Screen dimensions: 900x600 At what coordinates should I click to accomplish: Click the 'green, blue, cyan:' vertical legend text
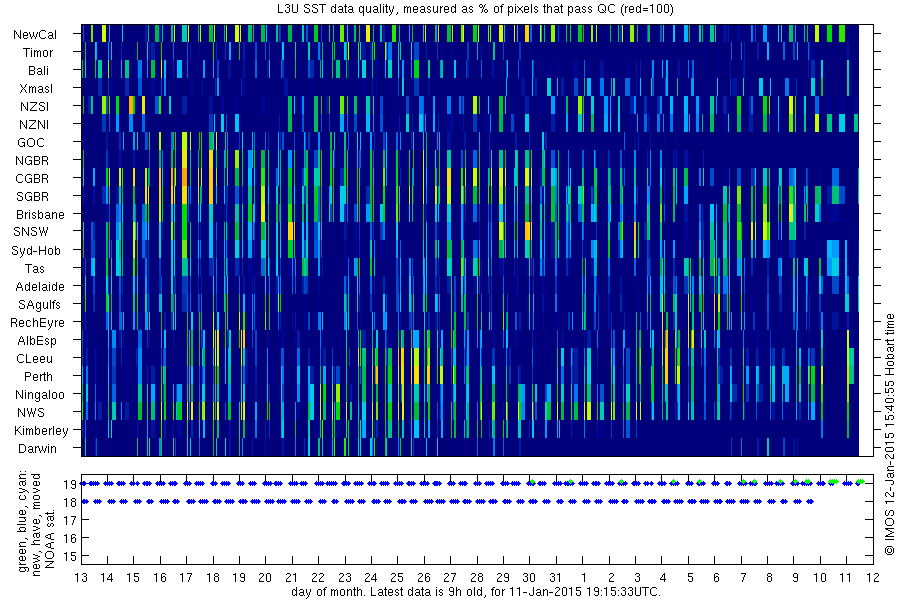click(x=23, y=521)
